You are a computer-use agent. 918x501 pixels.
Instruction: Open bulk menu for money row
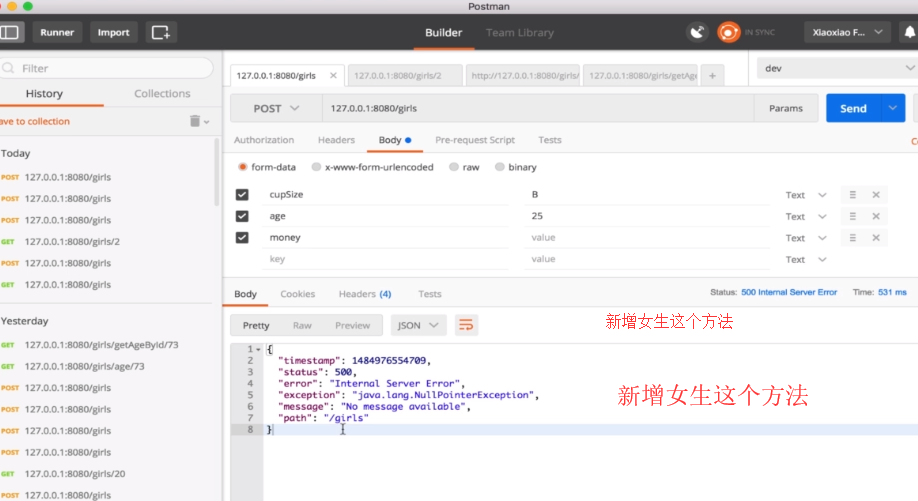tap(852, 238)
